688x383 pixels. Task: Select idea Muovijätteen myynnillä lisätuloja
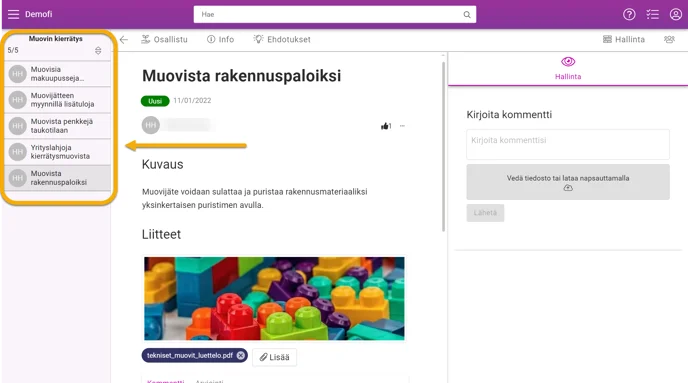pyautogui.click(x=57, y=100)
